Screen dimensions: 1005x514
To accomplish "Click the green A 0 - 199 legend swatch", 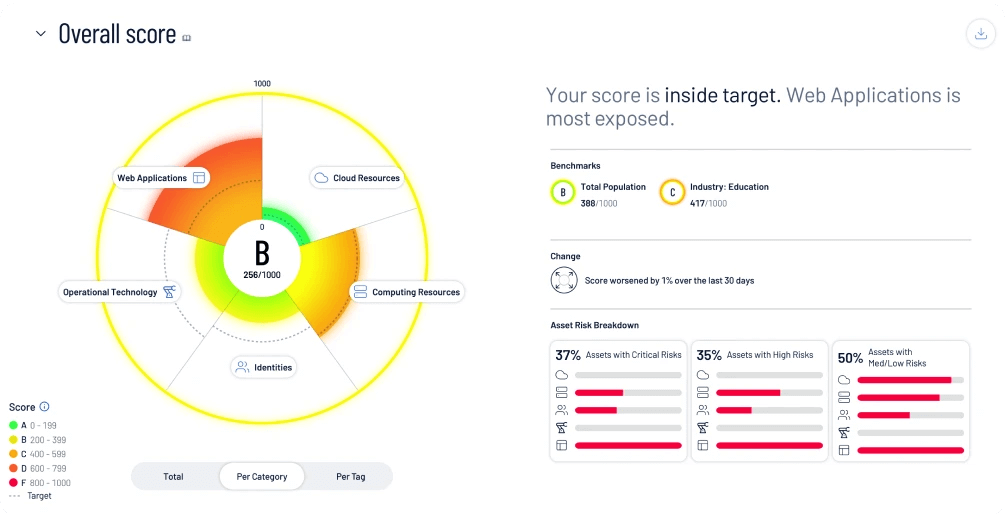I will pos(13,425).
